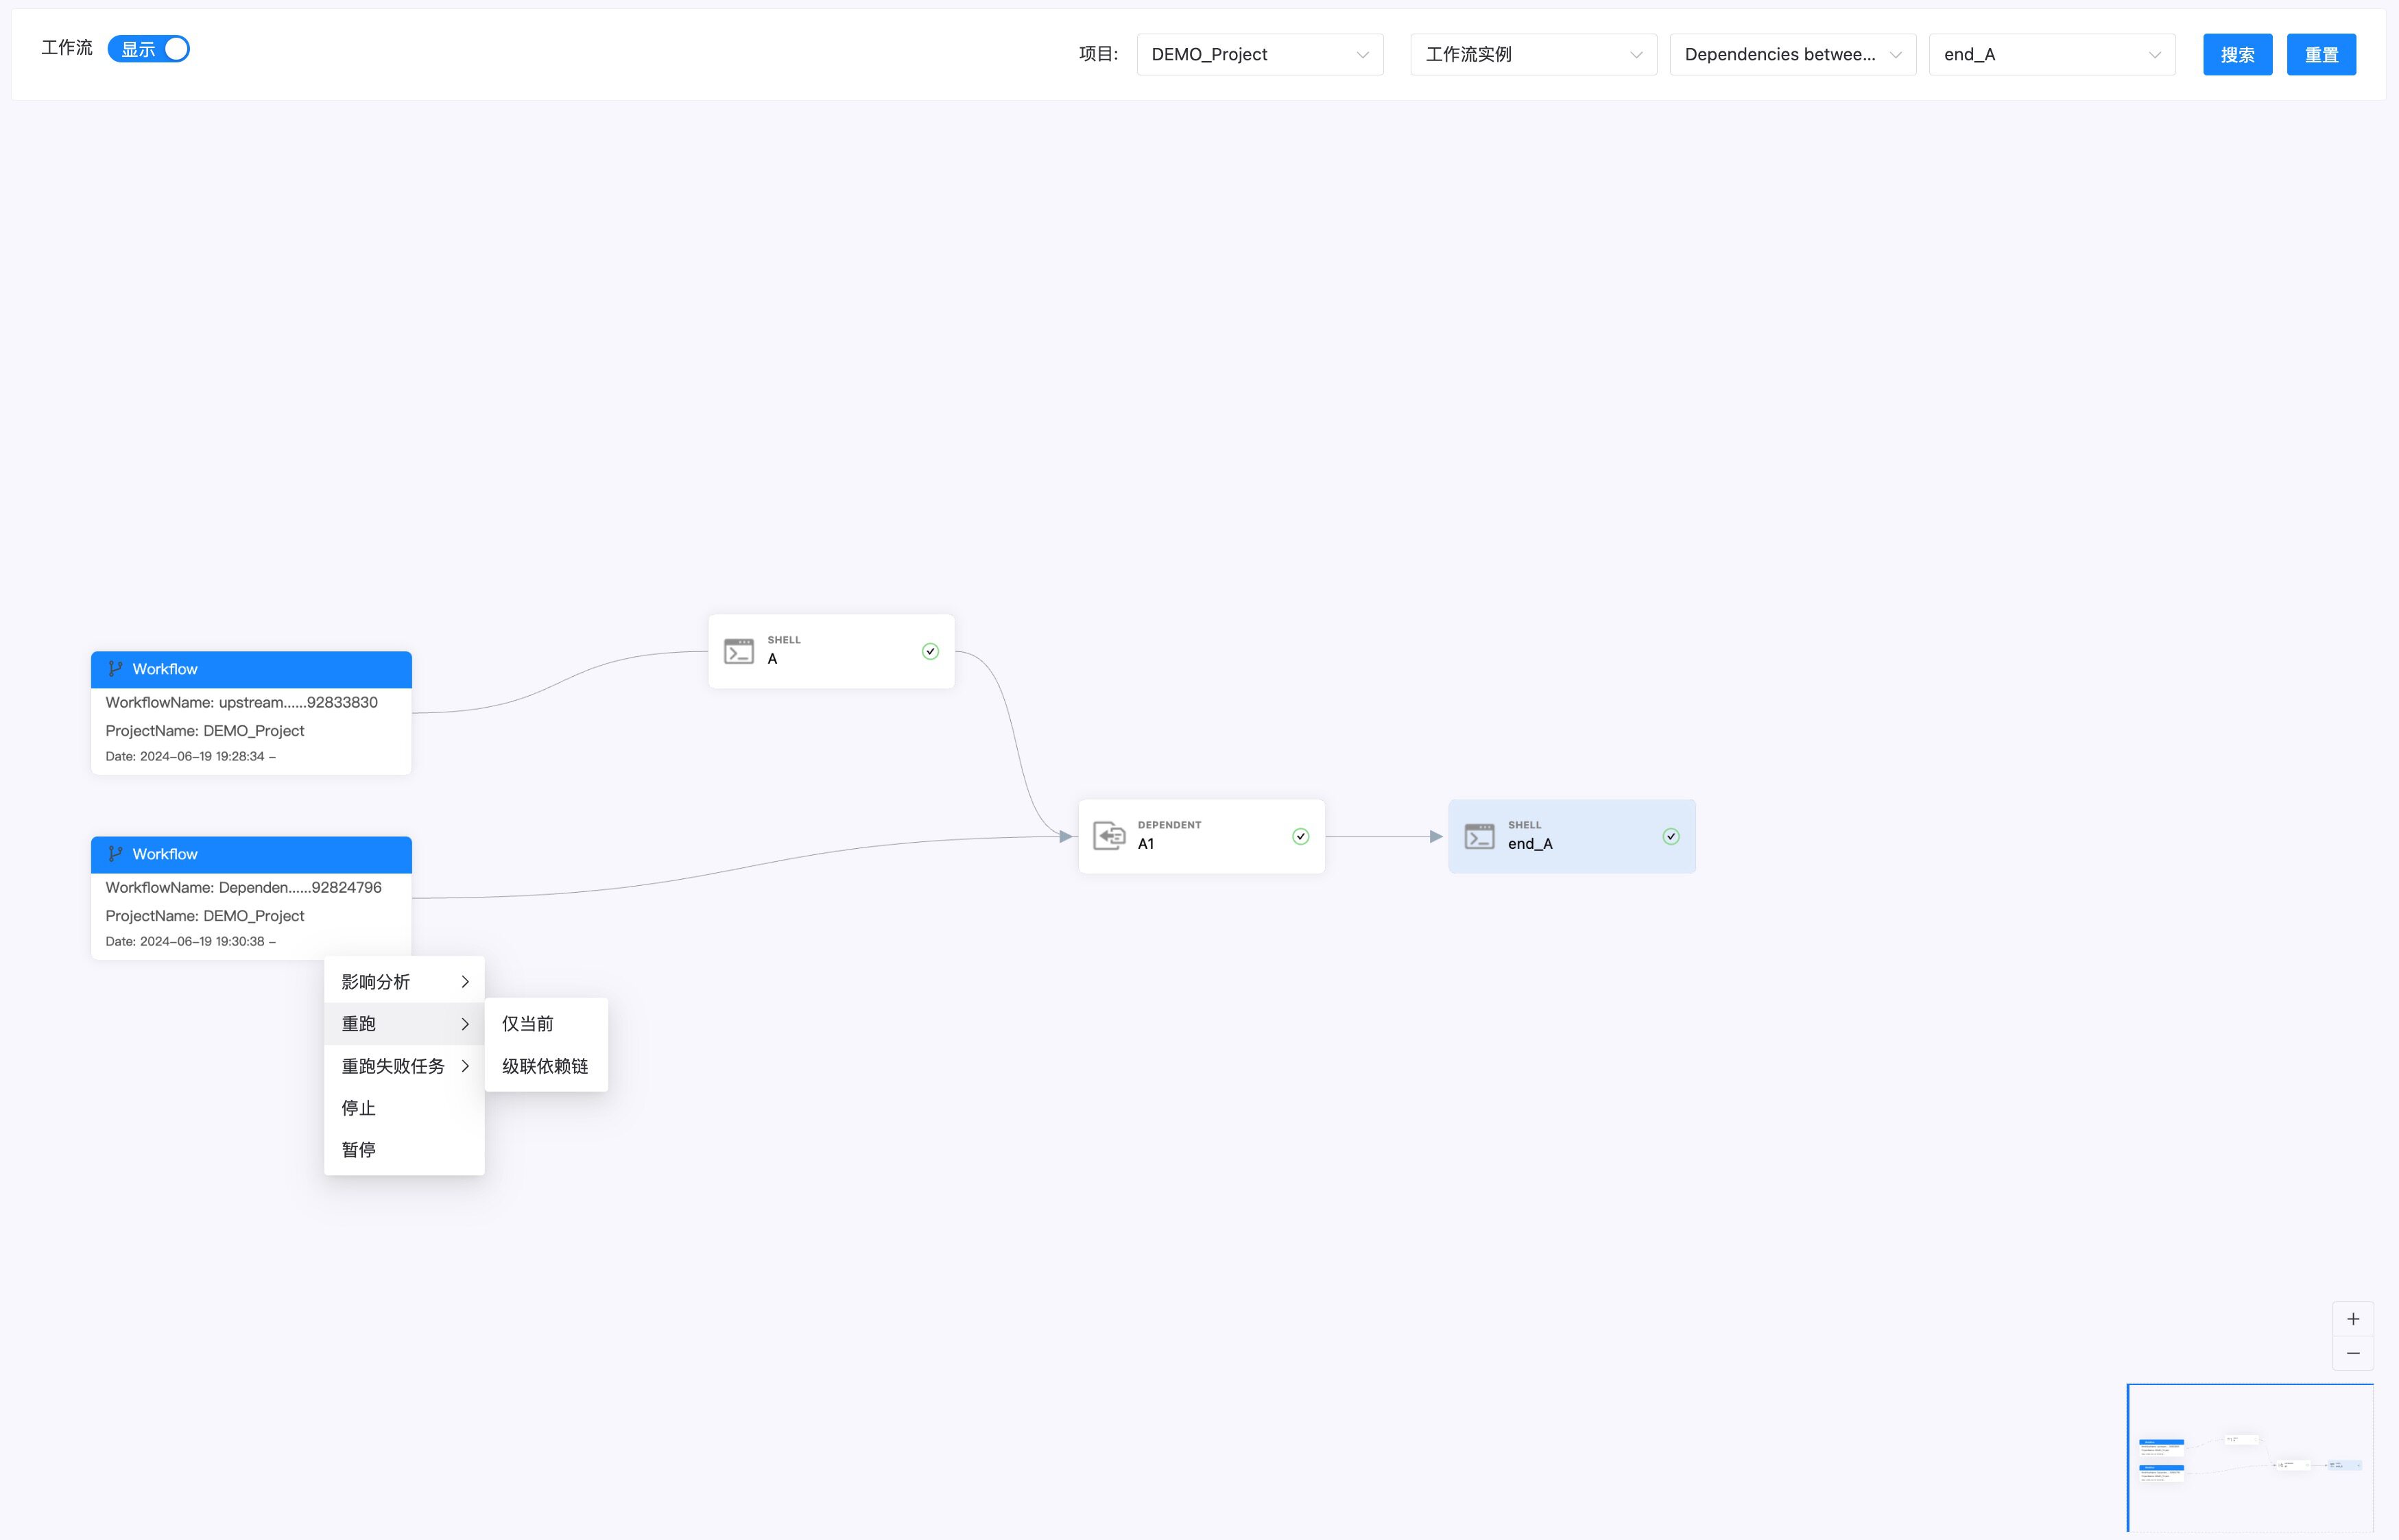This screenshot has height=1540, width=2399.
Task: Zoom in with the plus button
Action: (x=2352, y=1319)
